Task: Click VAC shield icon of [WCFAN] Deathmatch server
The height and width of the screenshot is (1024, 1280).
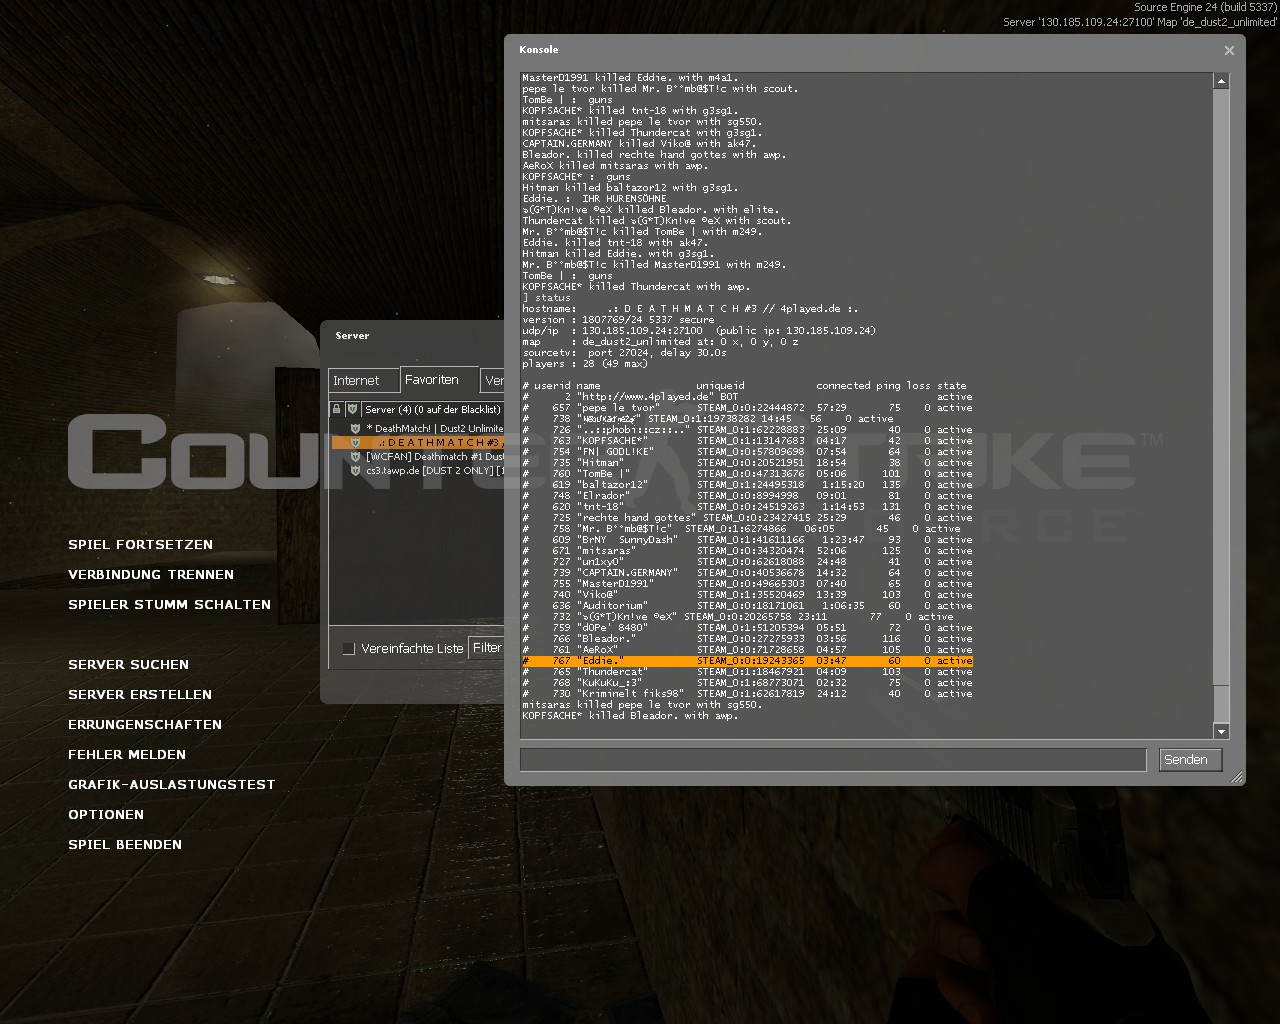Action: (x=354, y=456)
